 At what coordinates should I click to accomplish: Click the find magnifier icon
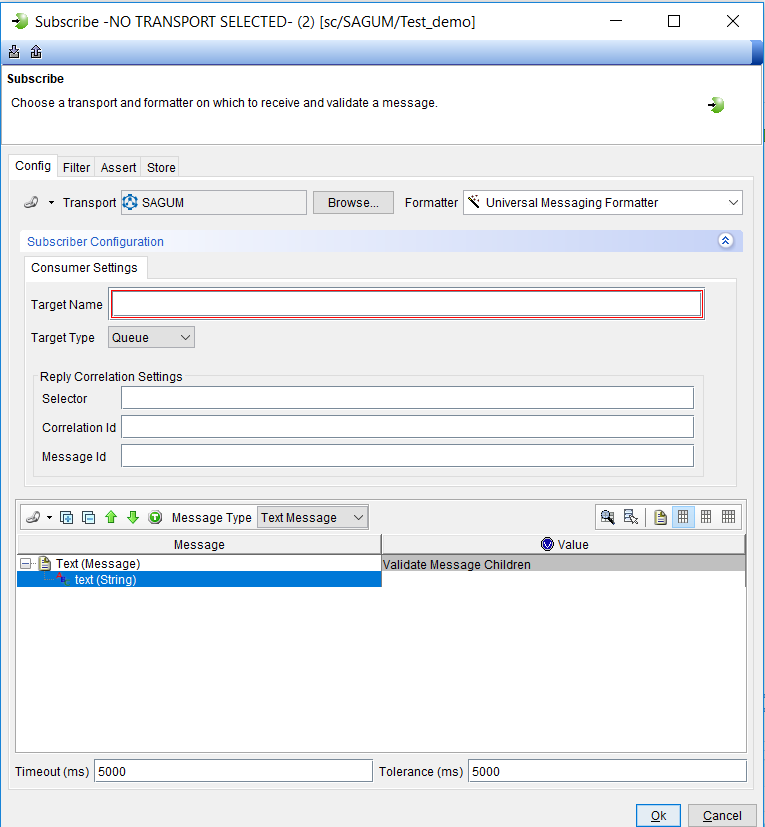(608, 517)
